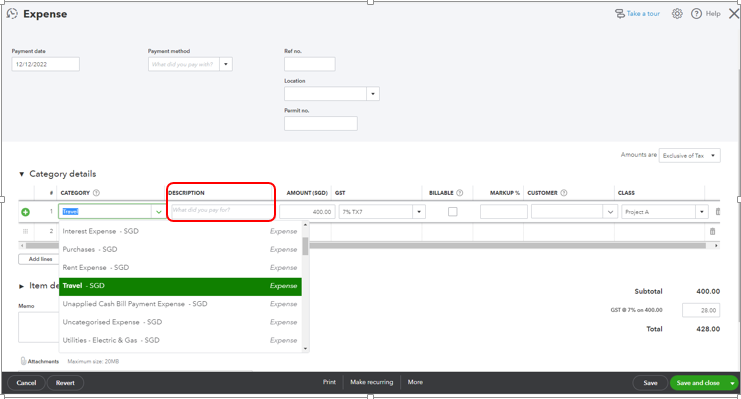This screenshot has width=741, height=399.
Task: Click the Expense history clock icon
Action: 12,14
